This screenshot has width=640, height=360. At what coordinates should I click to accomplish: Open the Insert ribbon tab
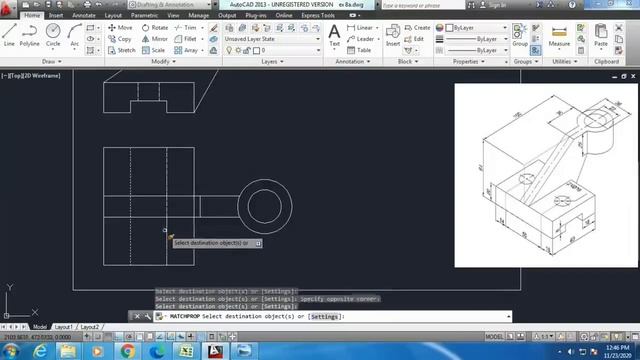click(56, 15)
